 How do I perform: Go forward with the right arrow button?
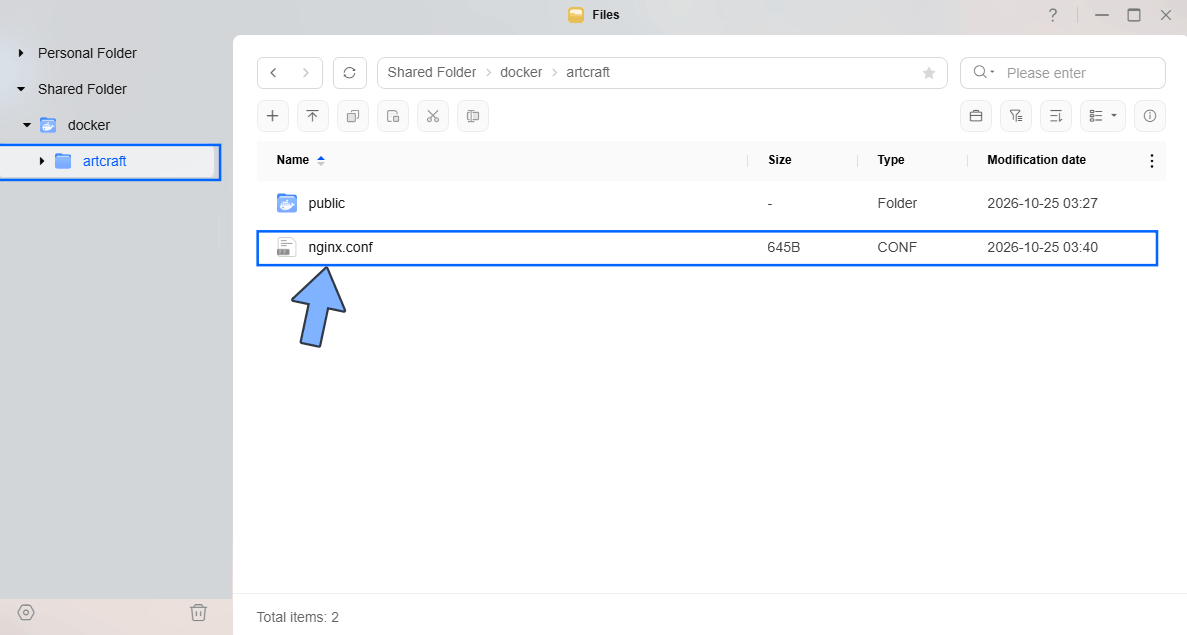306,73
